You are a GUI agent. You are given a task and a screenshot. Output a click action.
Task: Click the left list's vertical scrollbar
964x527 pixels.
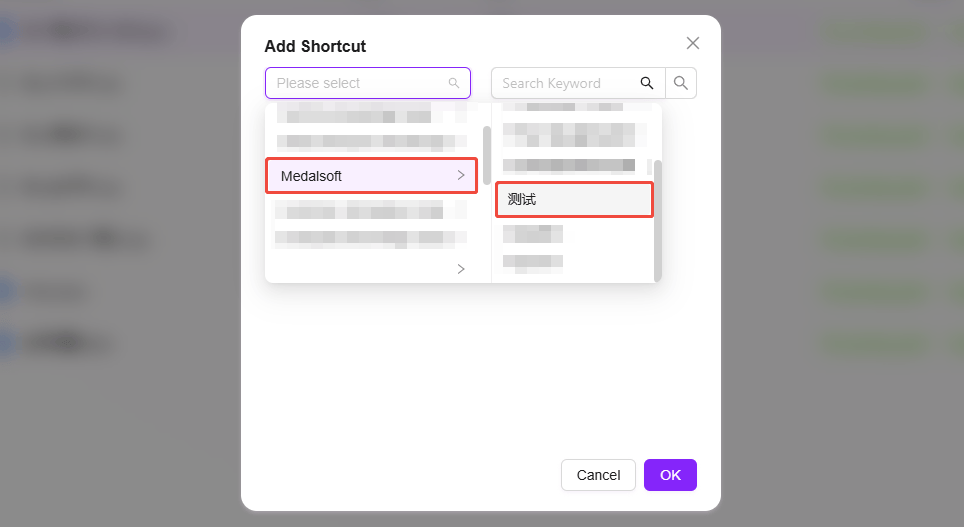[x=487, y=155]
